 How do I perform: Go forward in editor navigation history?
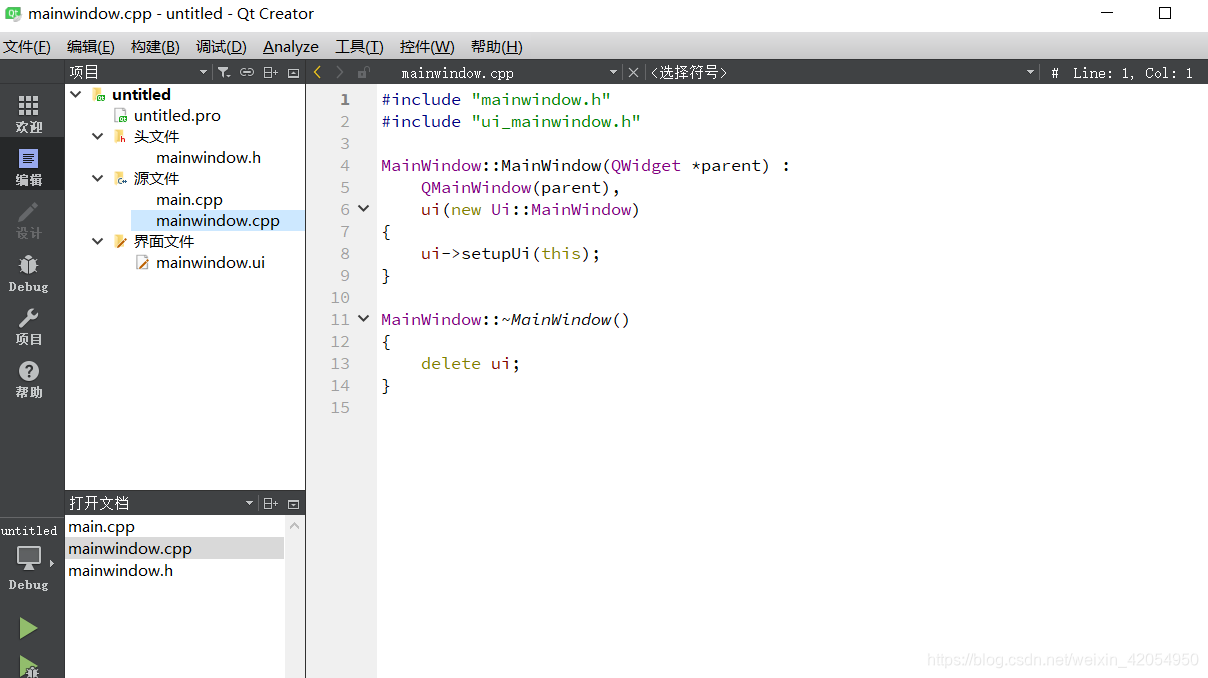pos(340,72)
